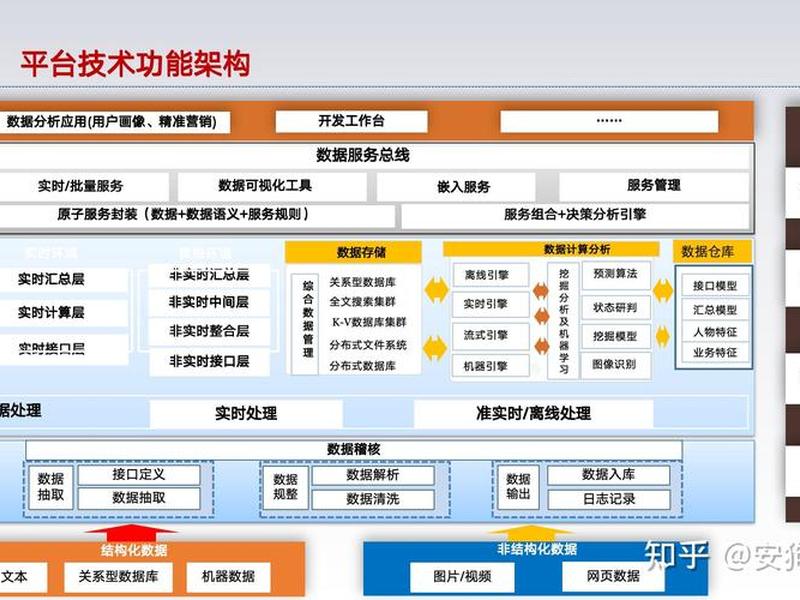Click the 嵌入服务 box

tap(456, 187)
